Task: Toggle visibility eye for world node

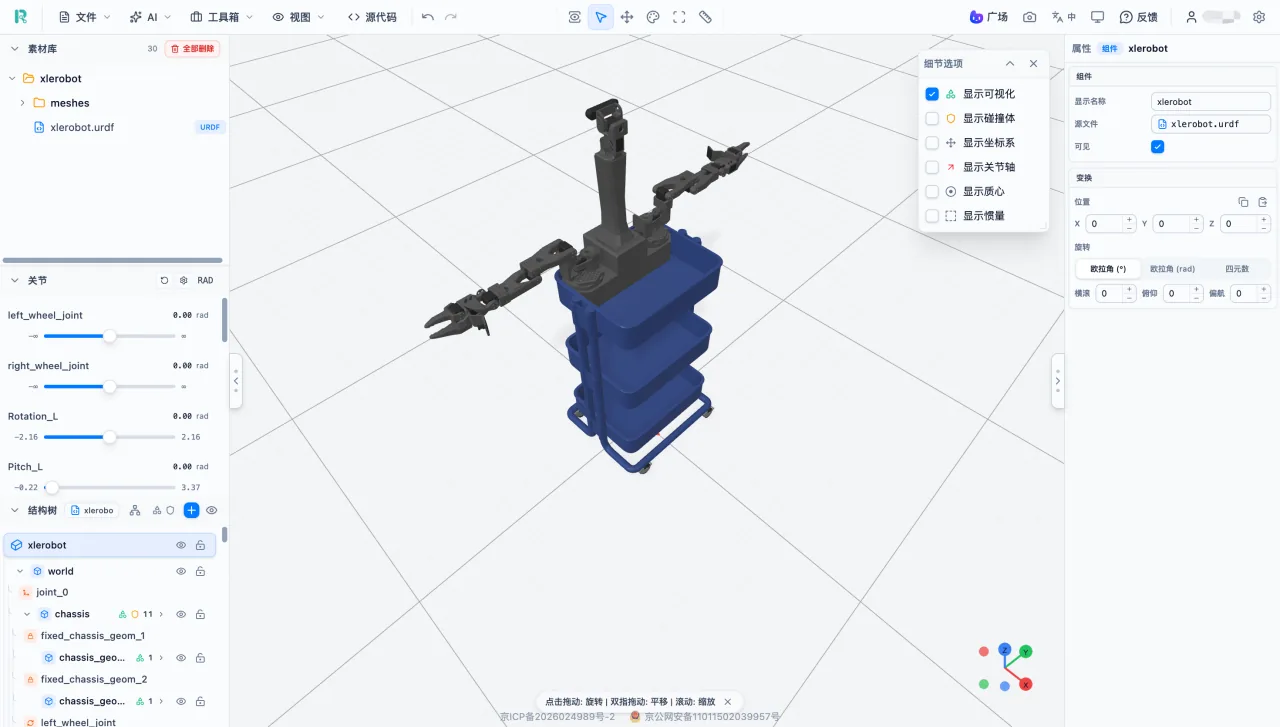Action: pos(181,572)
